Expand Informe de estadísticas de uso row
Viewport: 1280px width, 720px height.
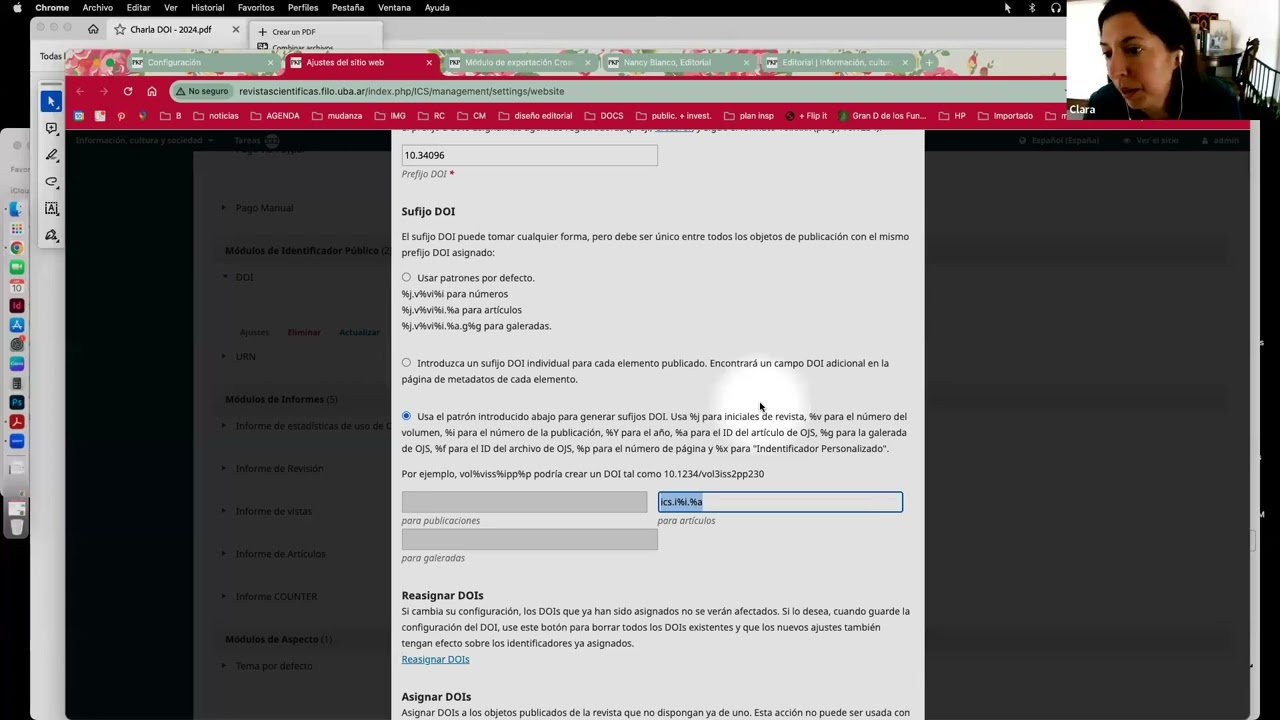click(x=224, y=426)
